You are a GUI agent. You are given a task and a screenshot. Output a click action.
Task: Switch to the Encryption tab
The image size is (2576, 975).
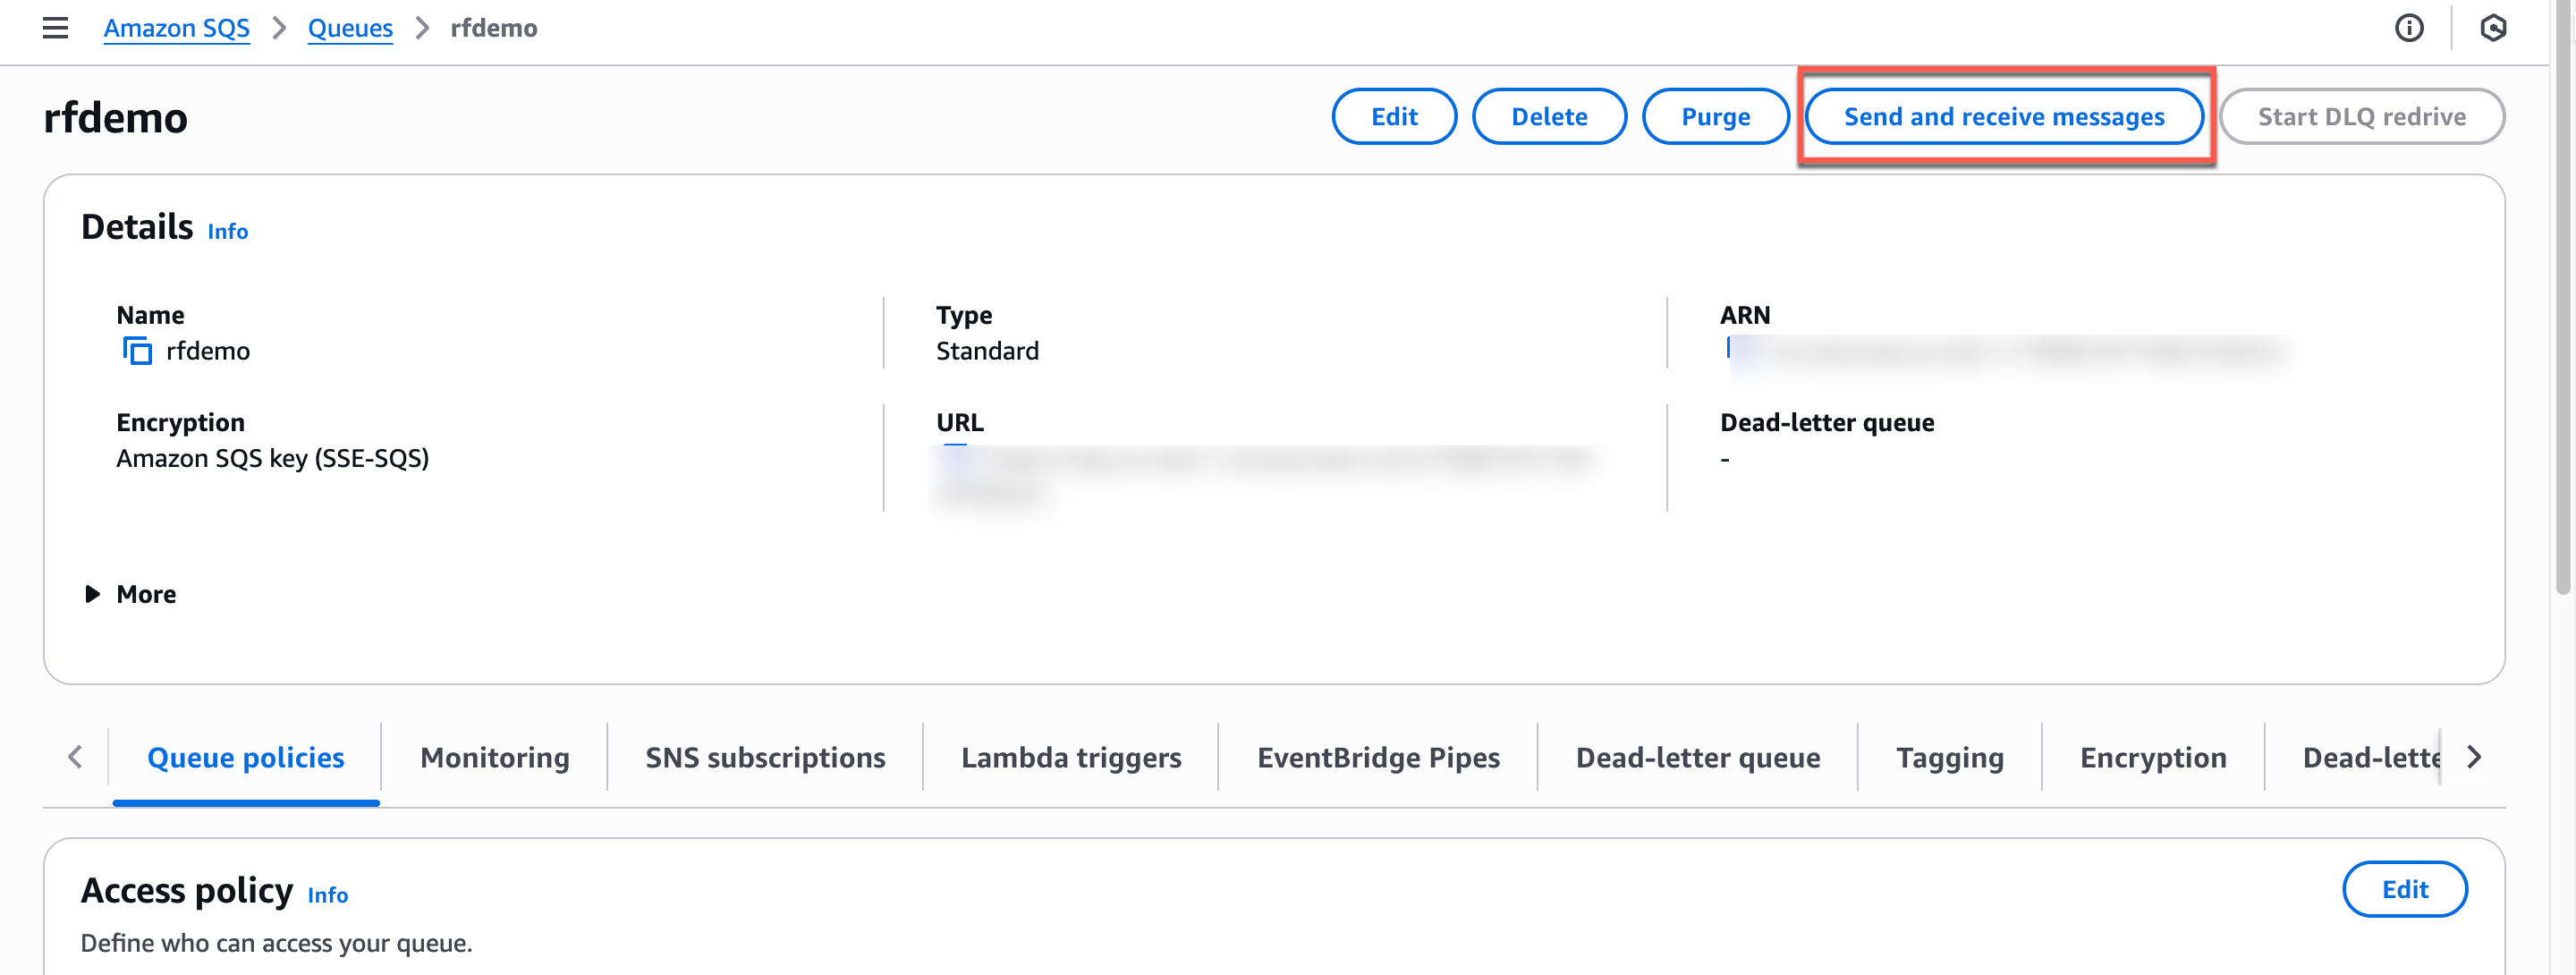click(x=2152, y=757)
